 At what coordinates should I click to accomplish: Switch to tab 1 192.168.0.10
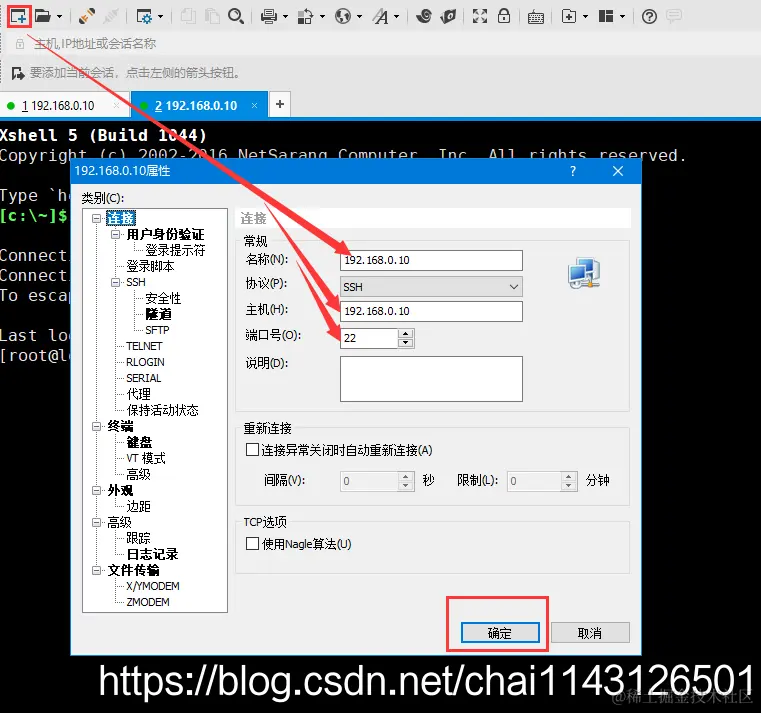pos(58,106)
